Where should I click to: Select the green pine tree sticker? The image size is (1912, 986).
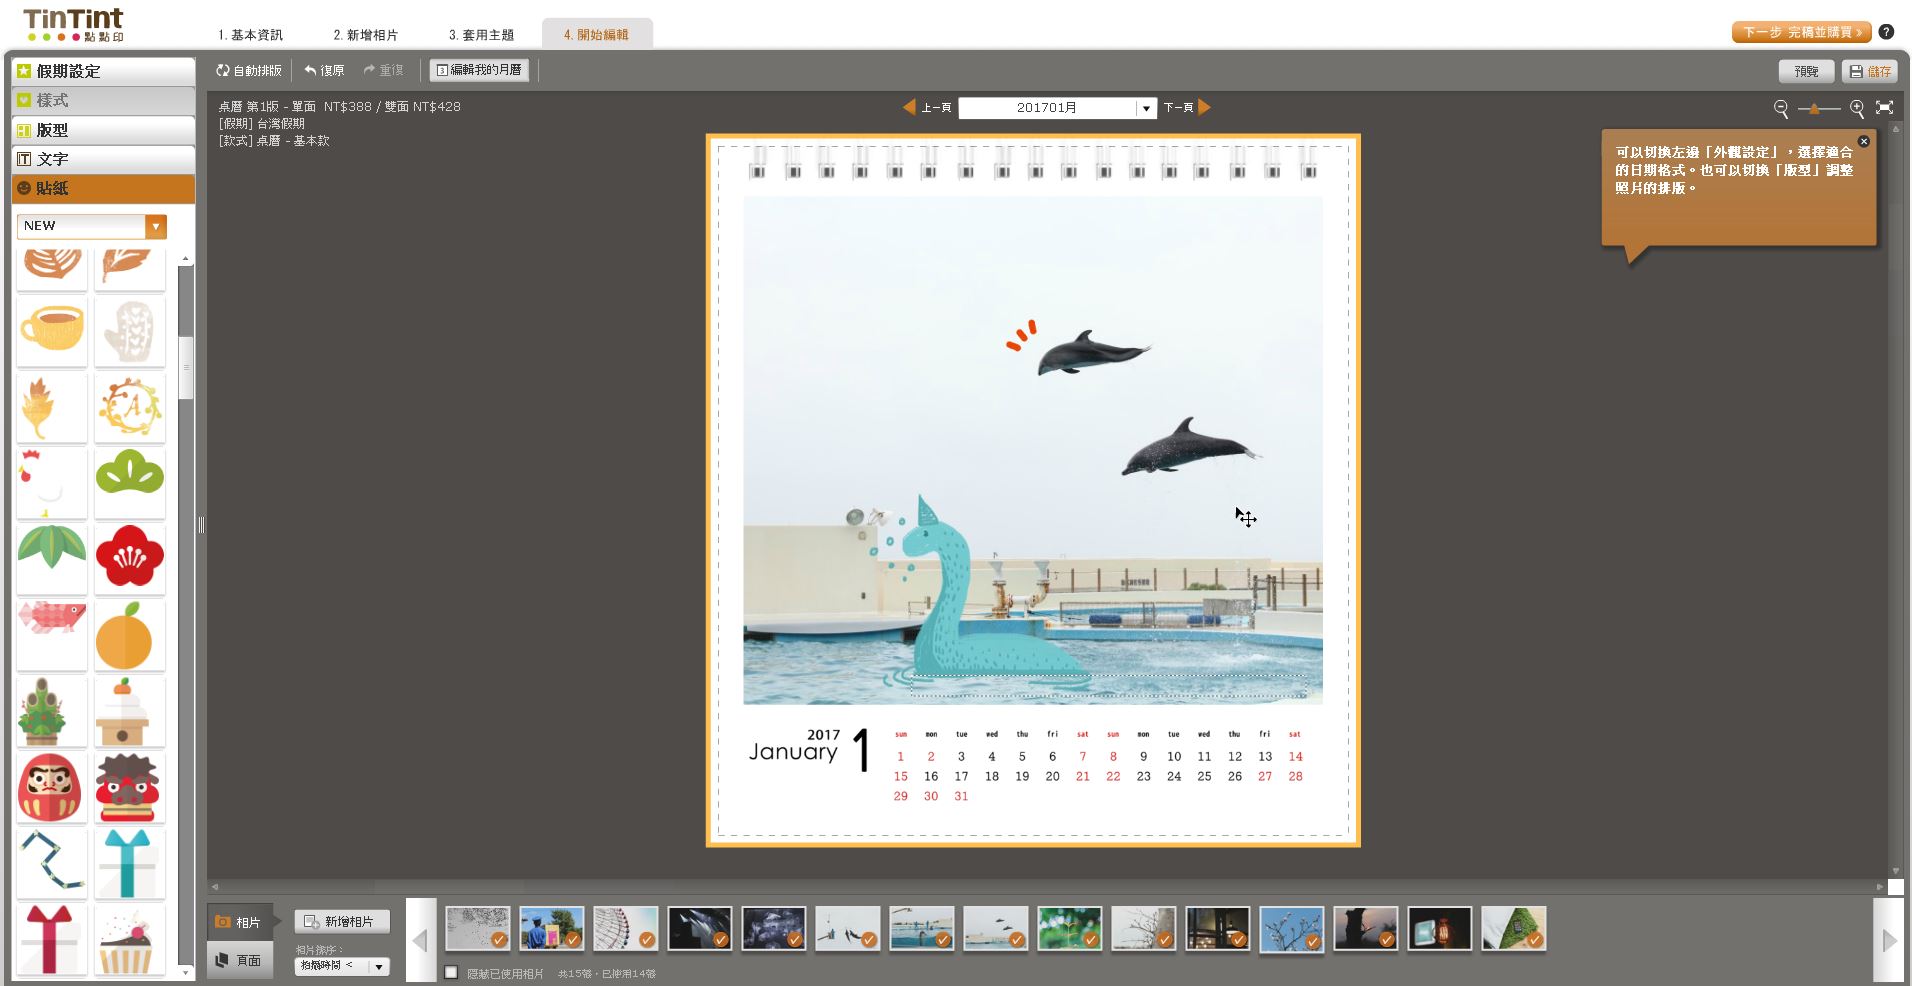coord(130,483)
